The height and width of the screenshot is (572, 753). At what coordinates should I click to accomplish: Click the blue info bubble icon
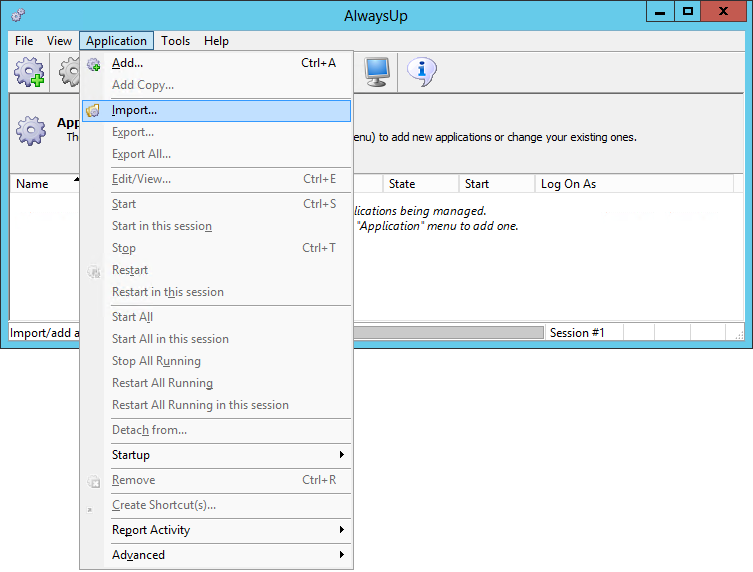422,72
